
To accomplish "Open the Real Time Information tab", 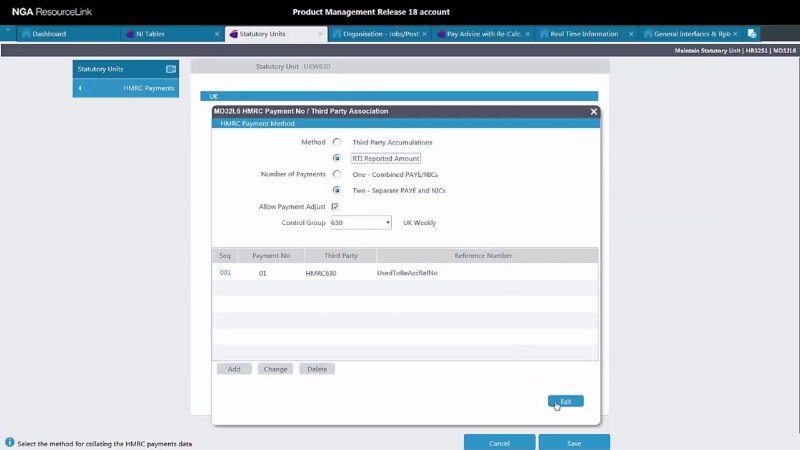I will tap(582, 33).
